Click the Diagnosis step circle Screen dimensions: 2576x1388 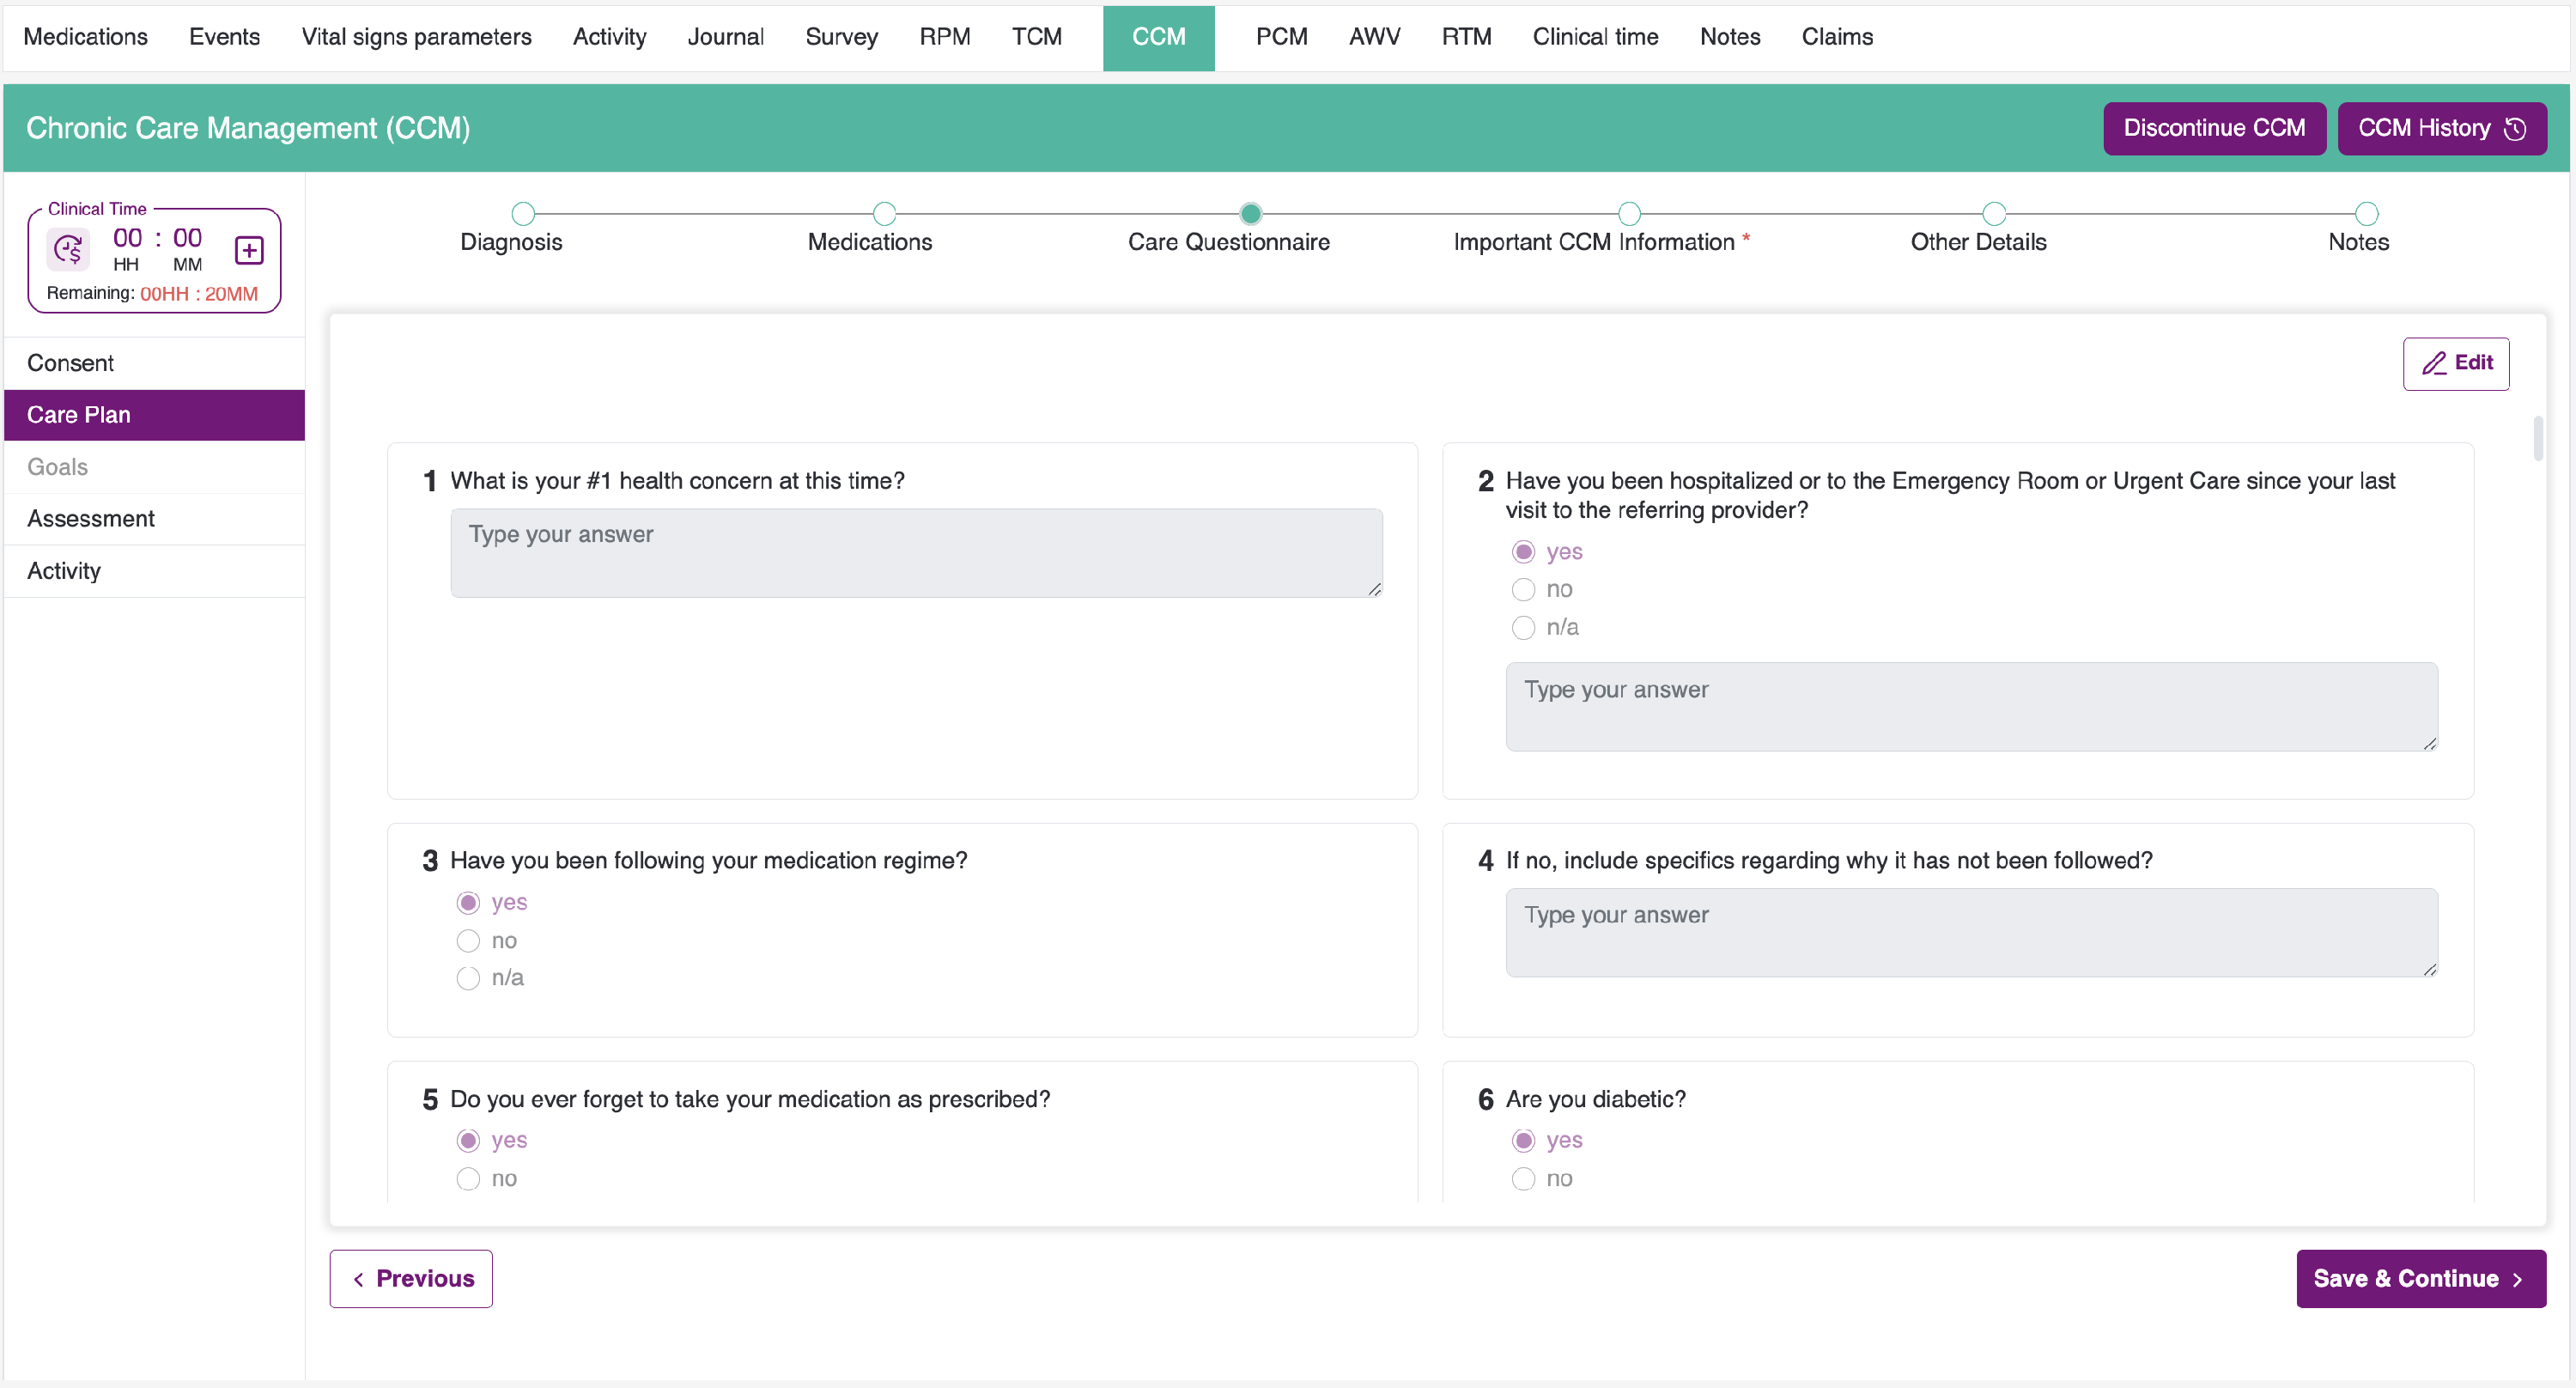pyautogui.click(x=522, y=213)
